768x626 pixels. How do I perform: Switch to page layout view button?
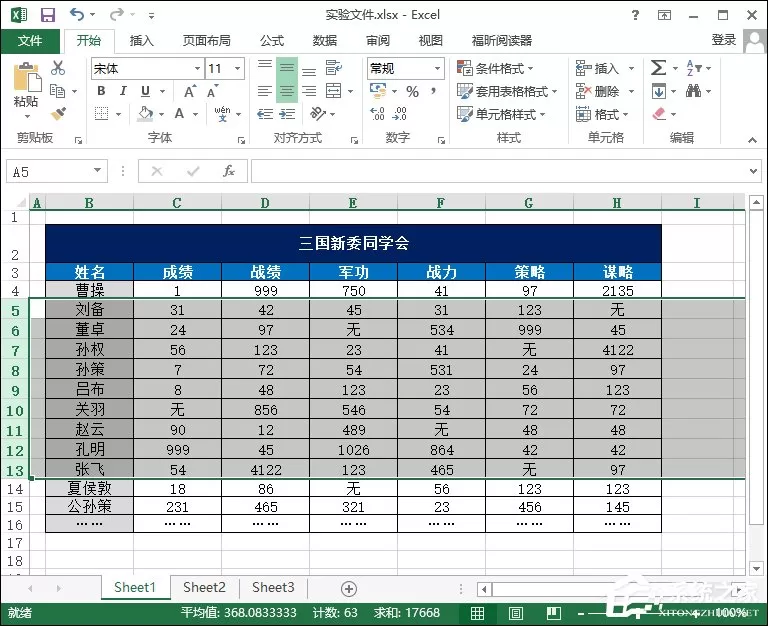[x=516, y=613]
